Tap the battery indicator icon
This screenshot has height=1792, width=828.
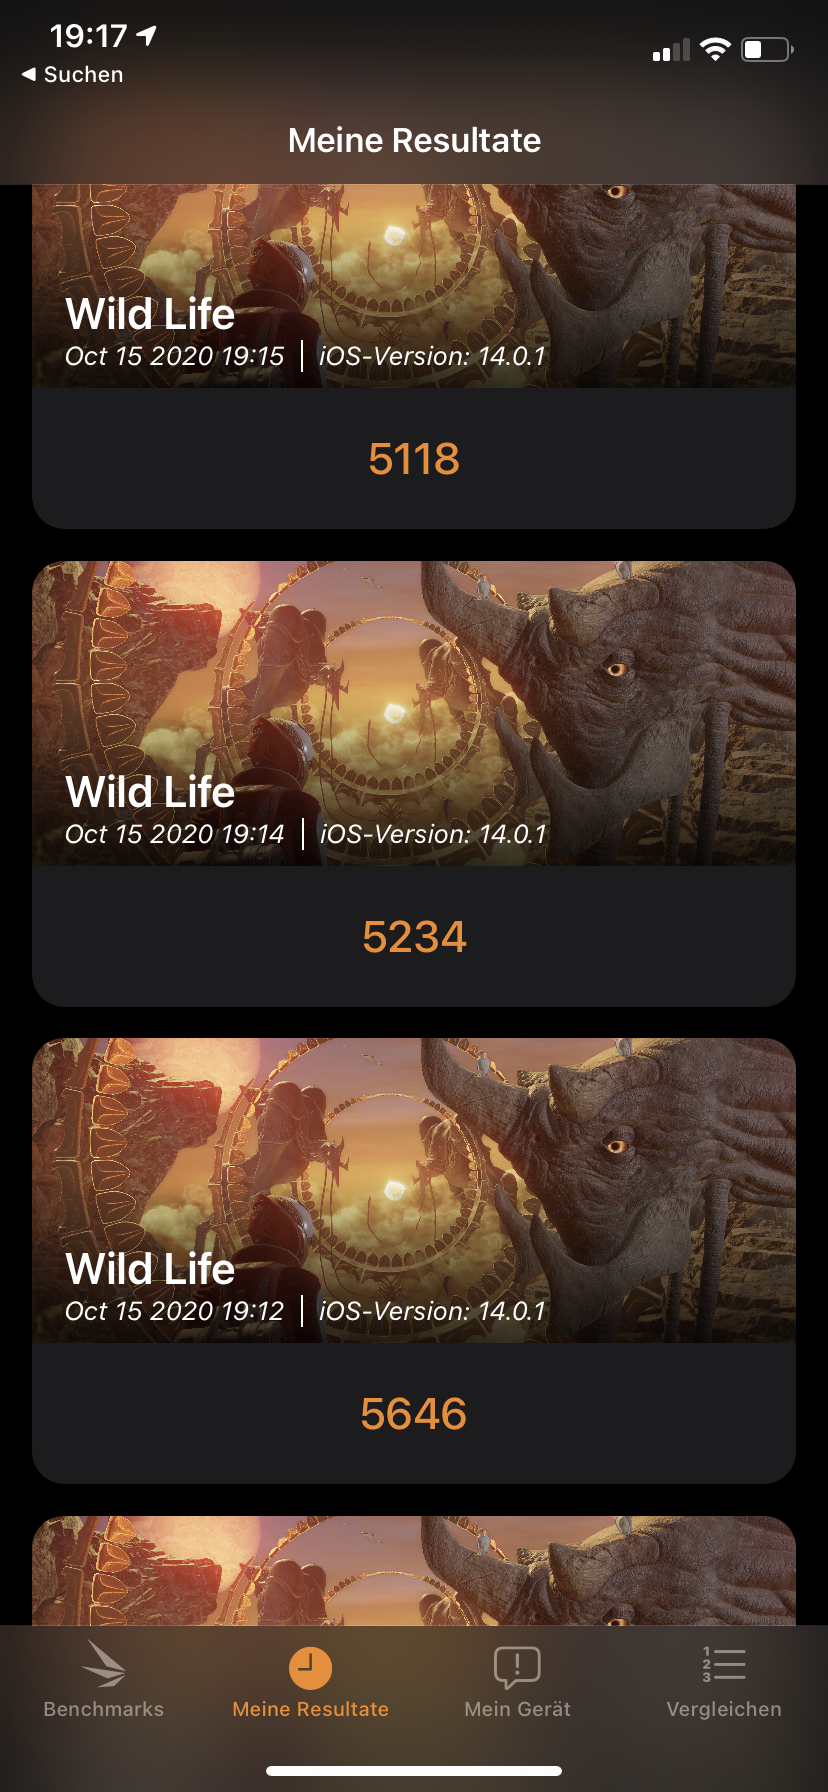click(767, 49)
